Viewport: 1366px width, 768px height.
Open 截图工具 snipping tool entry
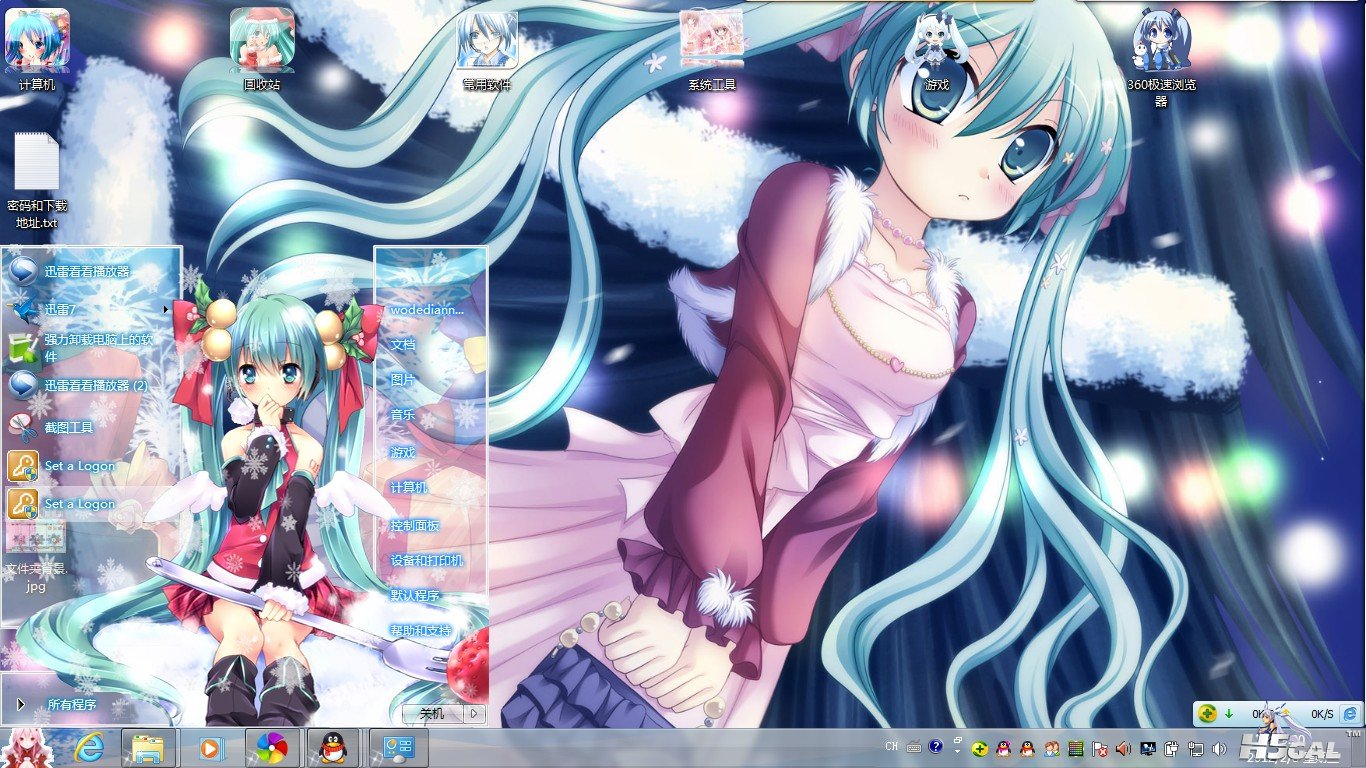click(92, 427)
